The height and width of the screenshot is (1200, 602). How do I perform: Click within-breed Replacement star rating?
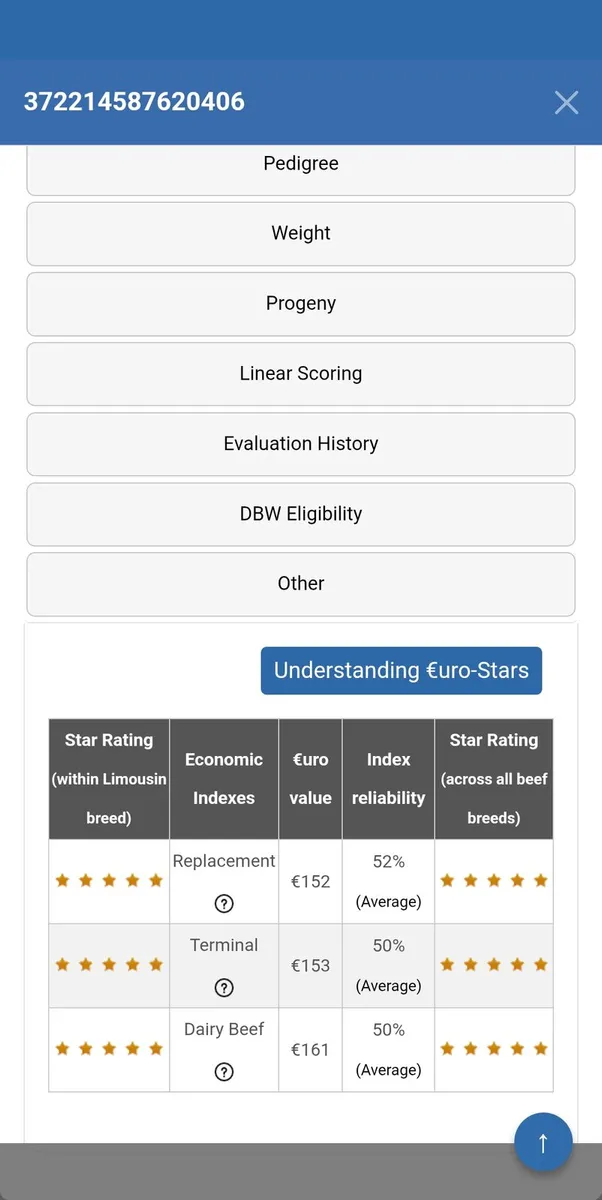tap(109, 880)
